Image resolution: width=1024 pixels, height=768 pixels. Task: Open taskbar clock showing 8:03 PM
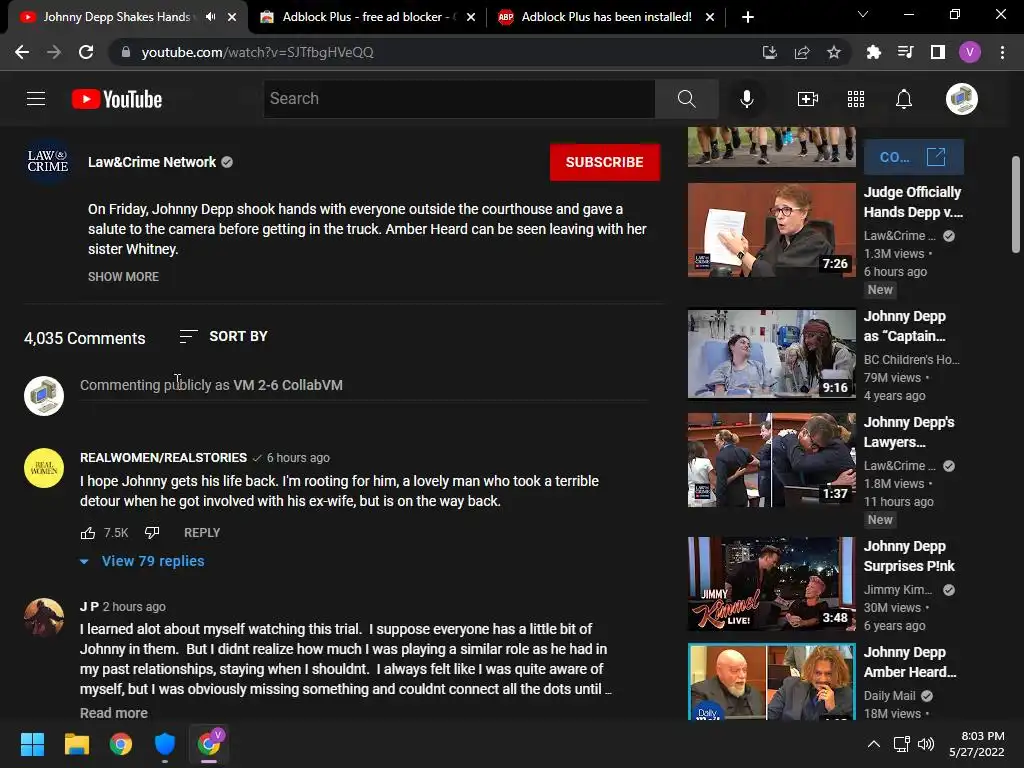click(976, 744)
